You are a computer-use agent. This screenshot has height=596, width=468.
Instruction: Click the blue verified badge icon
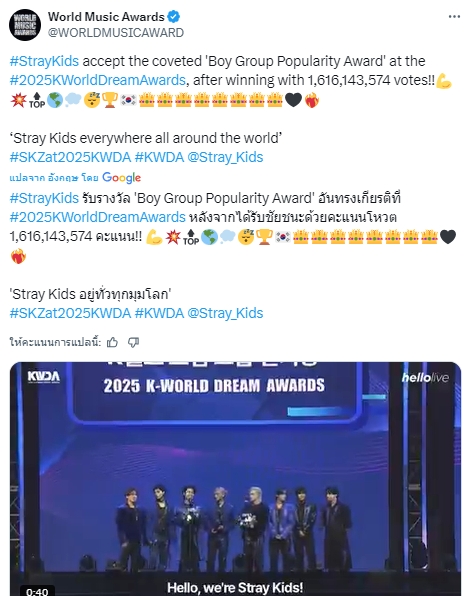174,17
